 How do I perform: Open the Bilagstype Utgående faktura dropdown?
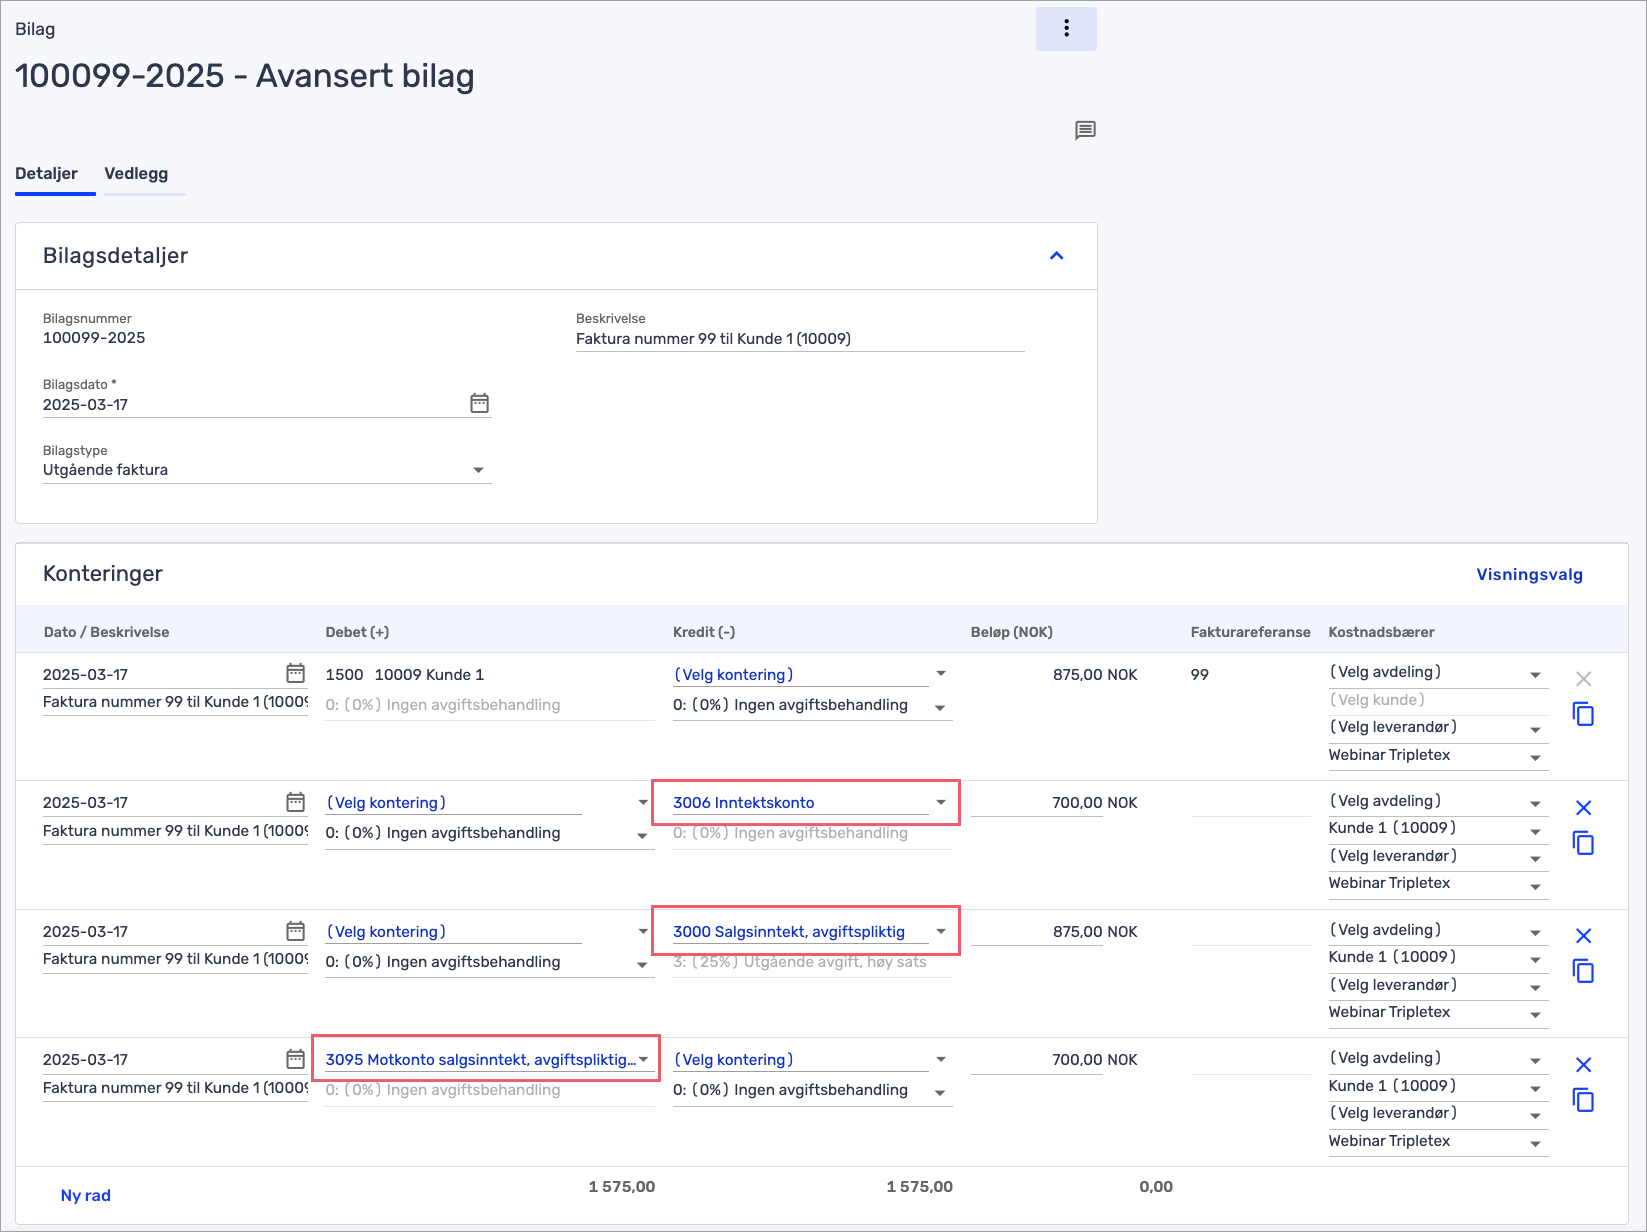[x=267, y=470]
